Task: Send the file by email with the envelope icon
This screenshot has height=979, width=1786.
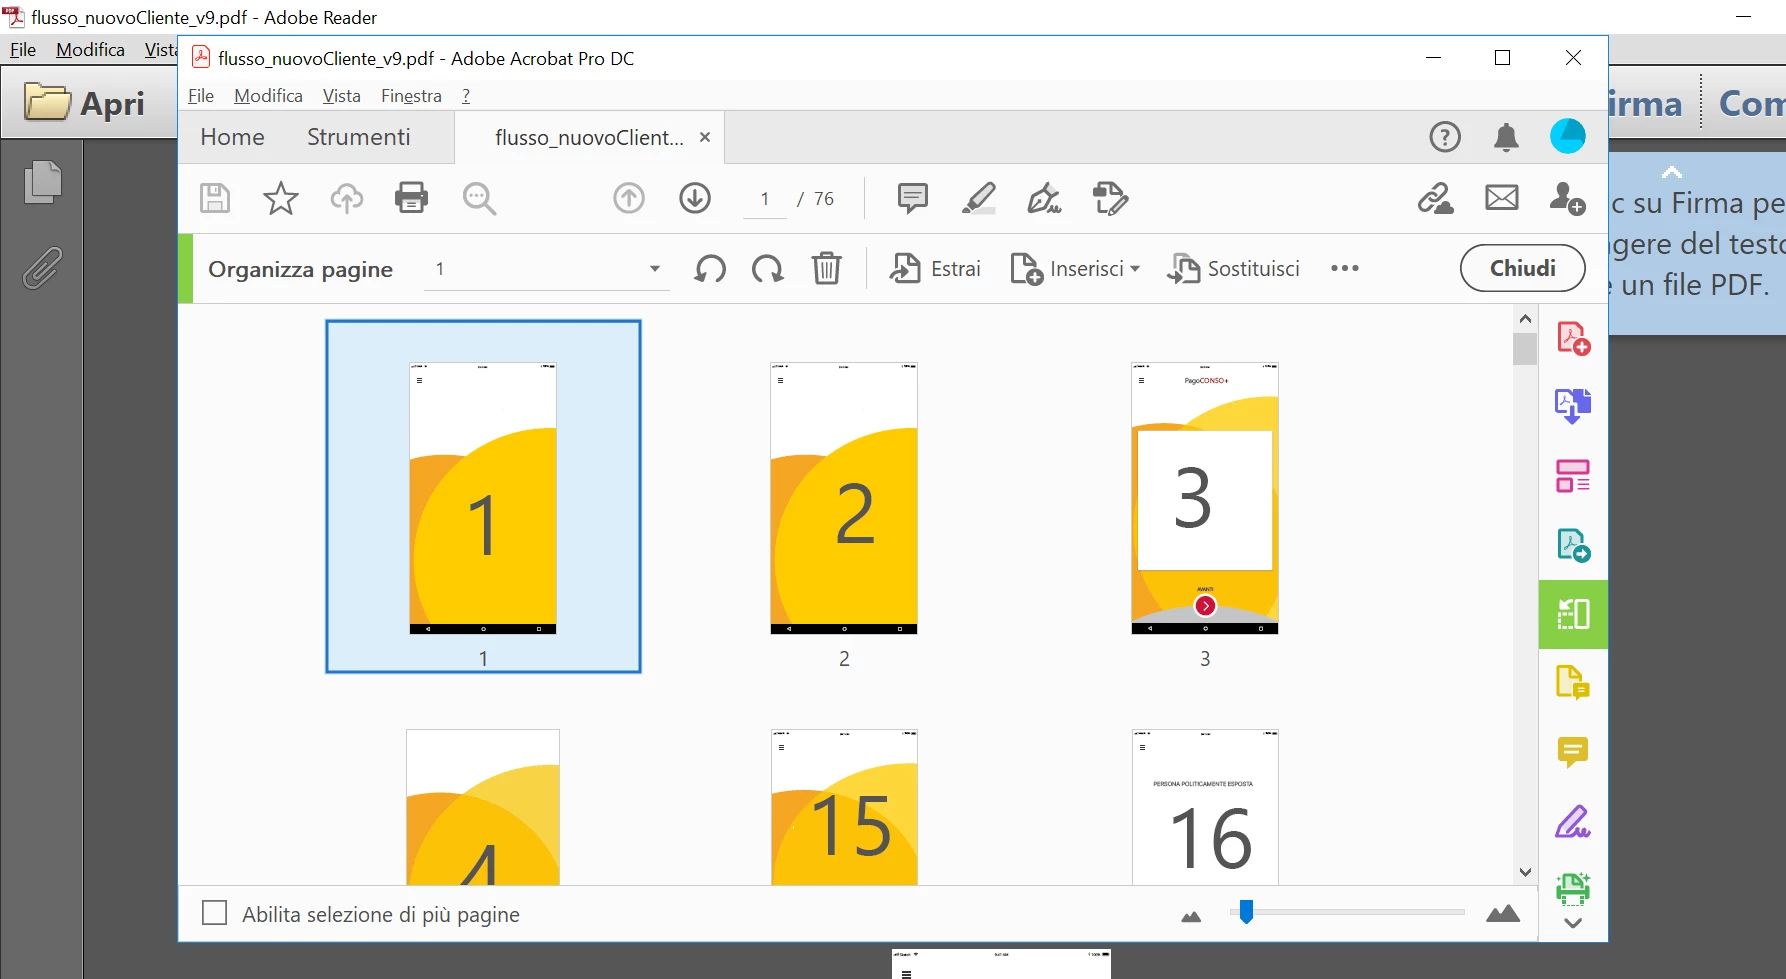Action: [1501, 198]
